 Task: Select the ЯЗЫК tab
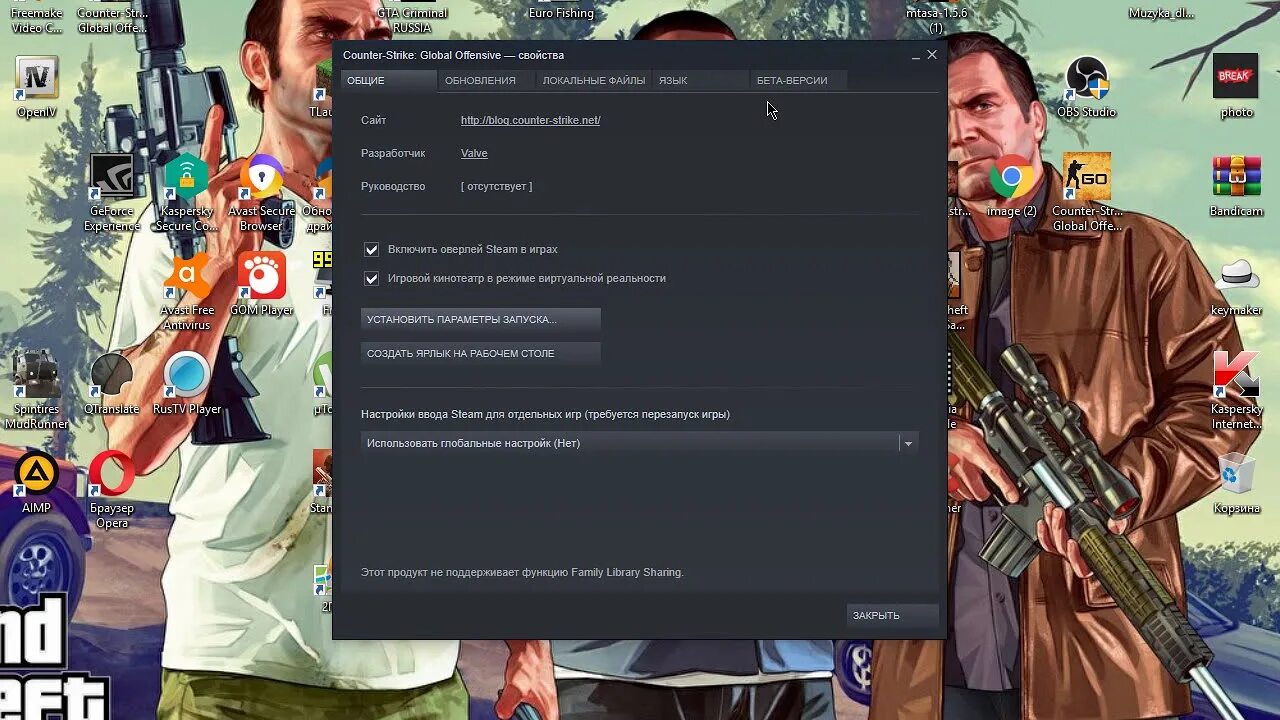[700, 80]
